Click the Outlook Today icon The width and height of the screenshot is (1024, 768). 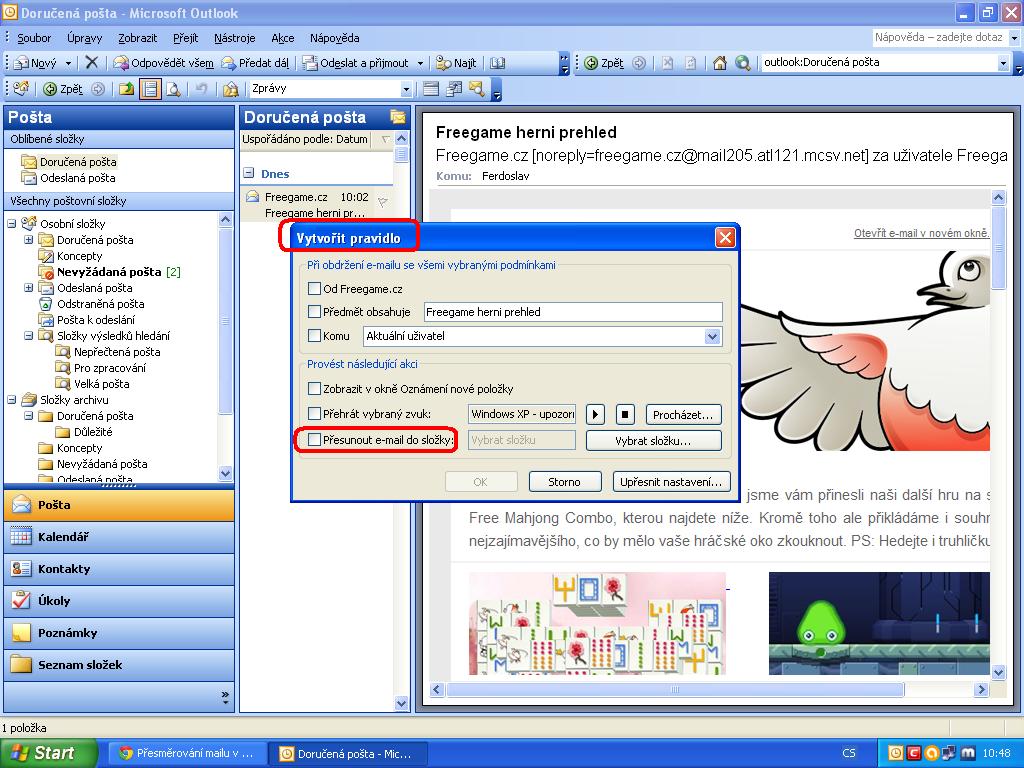coord(21,88)
